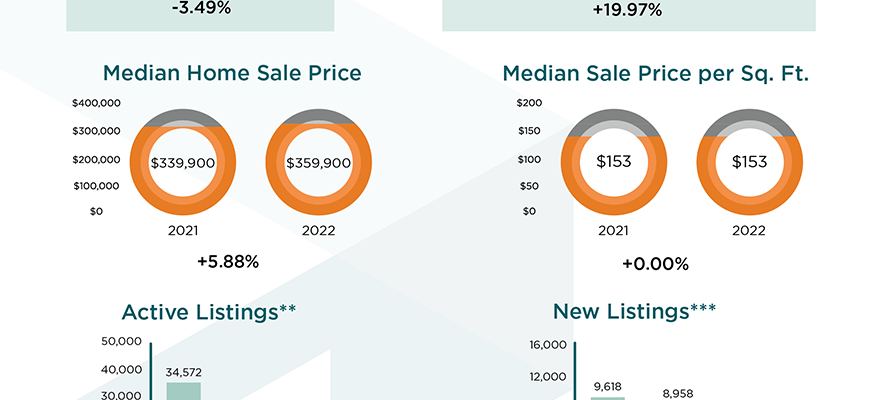Click the 16,000 axis label on New Listings
The width and height of the screenshot is (887, 400).
(x=547, y=345)
